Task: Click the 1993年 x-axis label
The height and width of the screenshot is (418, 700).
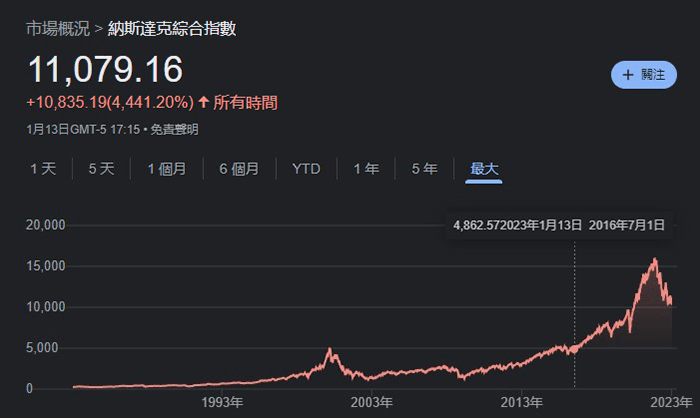Action: coord(222,402)
